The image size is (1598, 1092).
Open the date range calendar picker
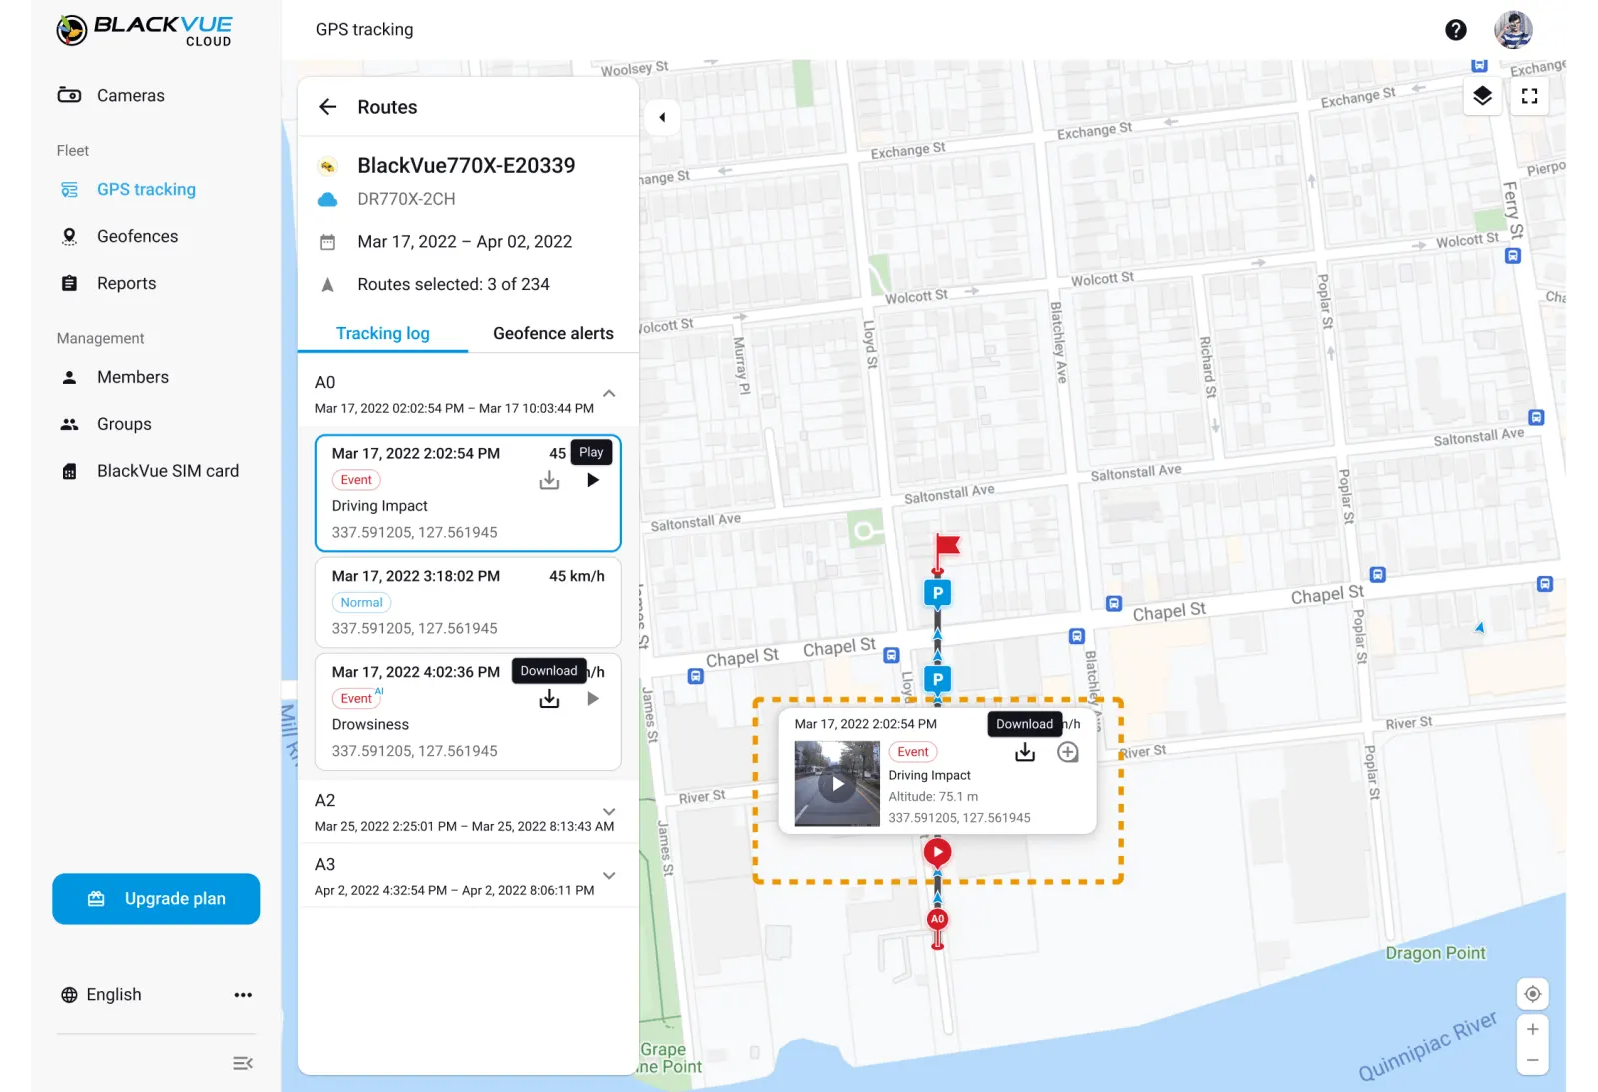pos(327,242)
